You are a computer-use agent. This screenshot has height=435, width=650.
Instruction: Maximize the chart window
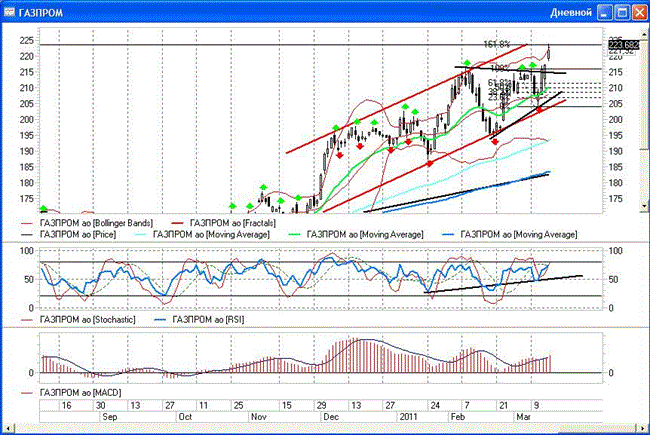pos(620,12)
